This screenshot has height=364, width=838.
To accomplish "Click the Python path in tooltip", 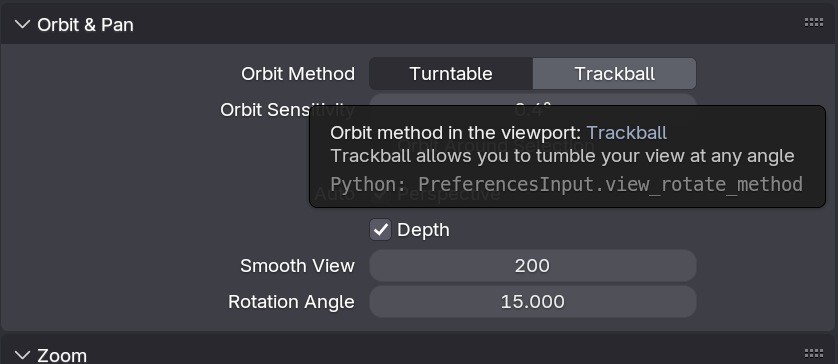I will (567, 184).
